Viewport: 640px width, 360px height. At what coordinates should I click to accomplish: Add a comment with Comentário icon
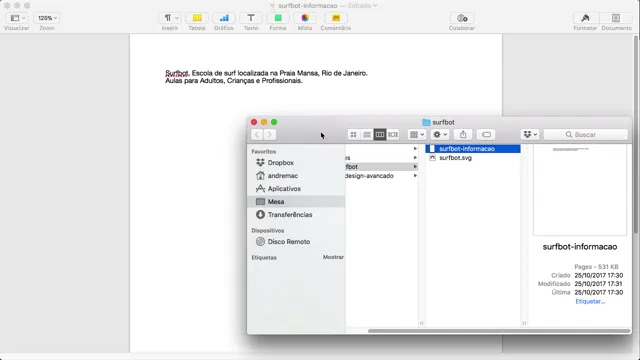coord(336,18)
